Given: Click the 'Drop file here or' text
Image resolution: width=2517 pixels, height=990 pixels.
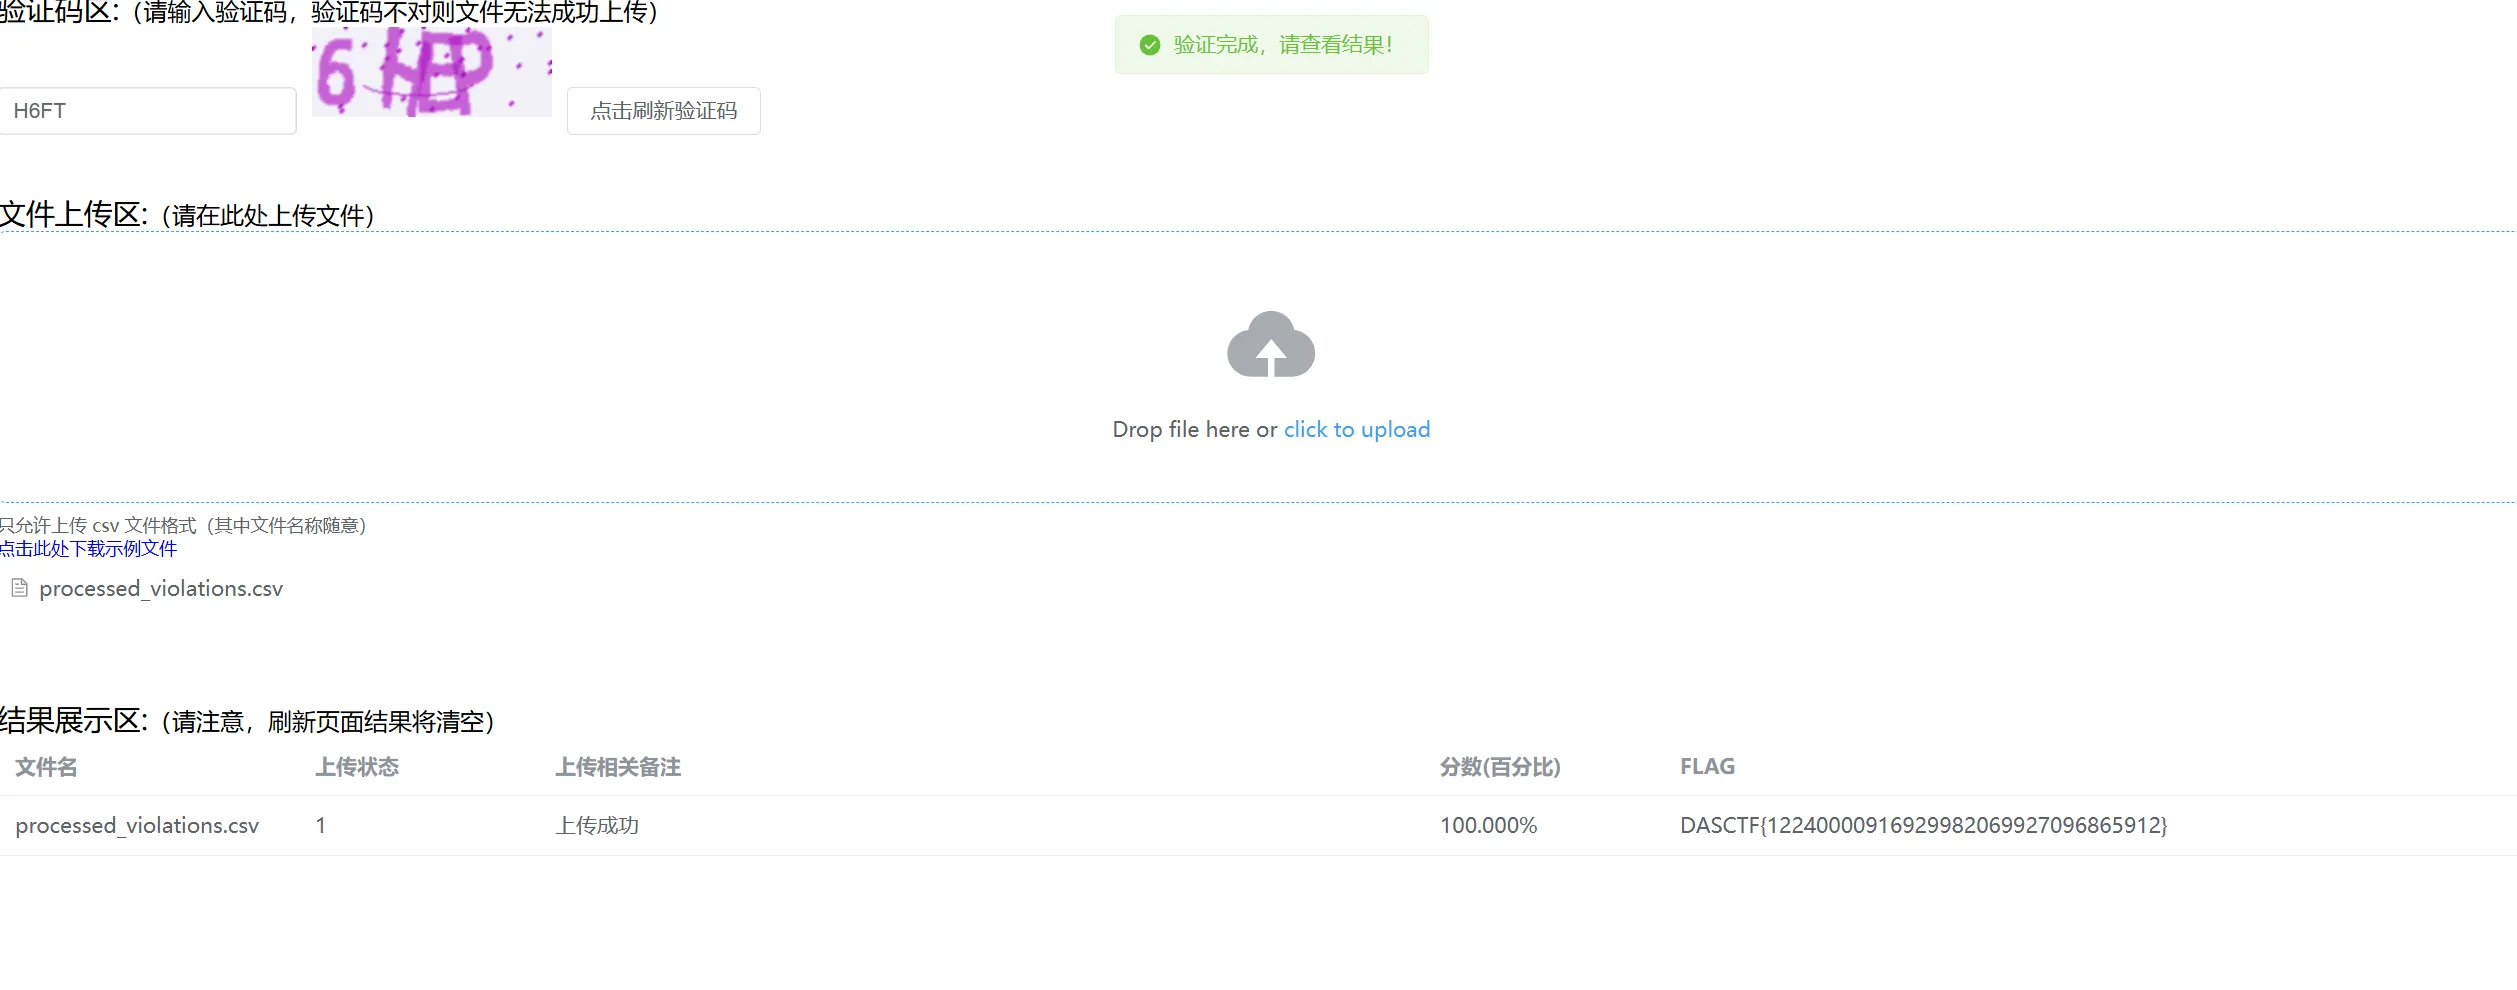Looking at the screenshot, I should (x=1194, y=429).
